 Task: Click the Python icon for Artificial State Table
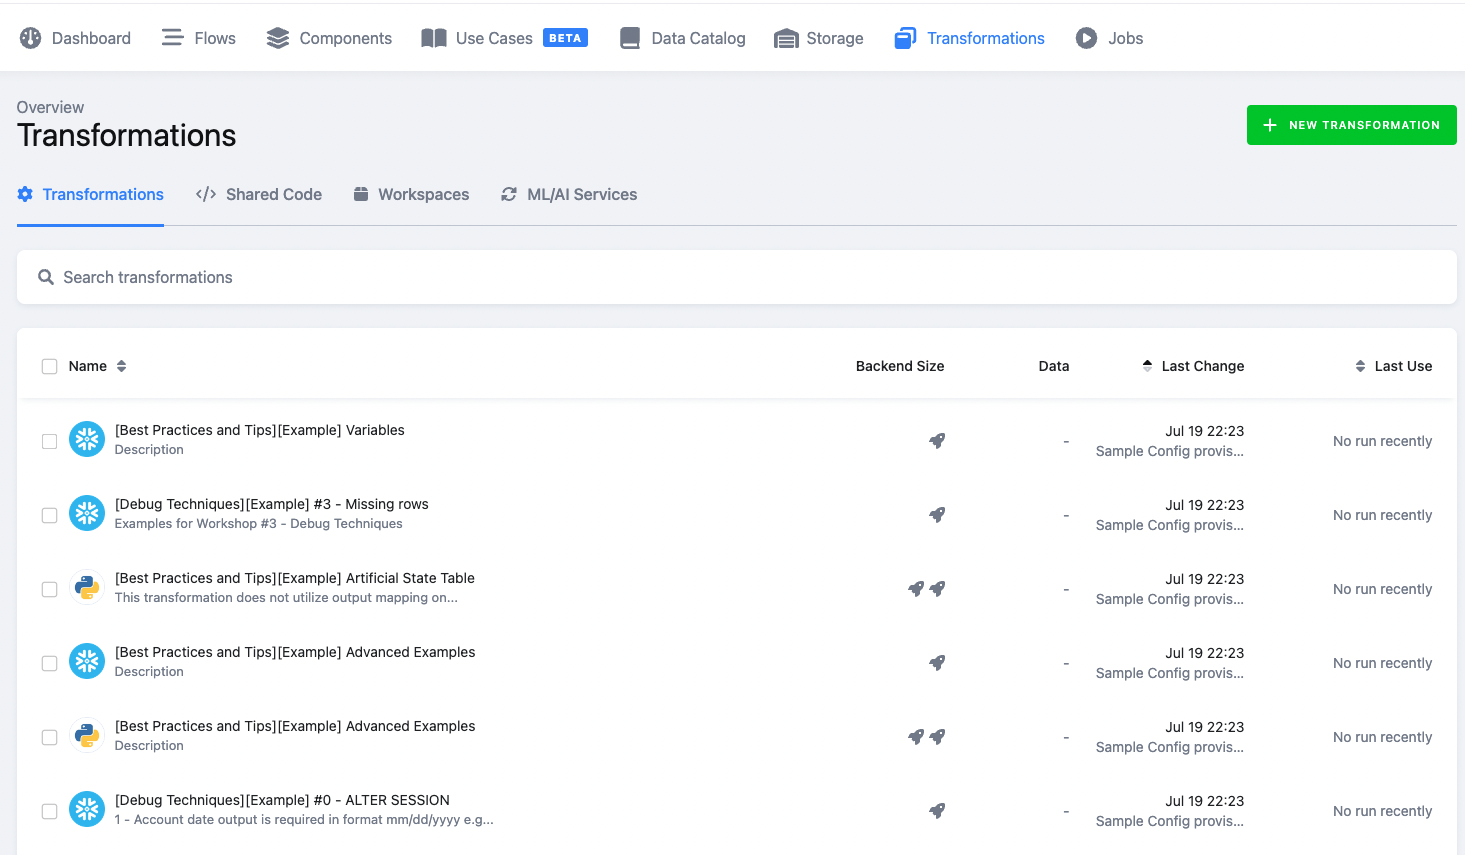point(86,589)
